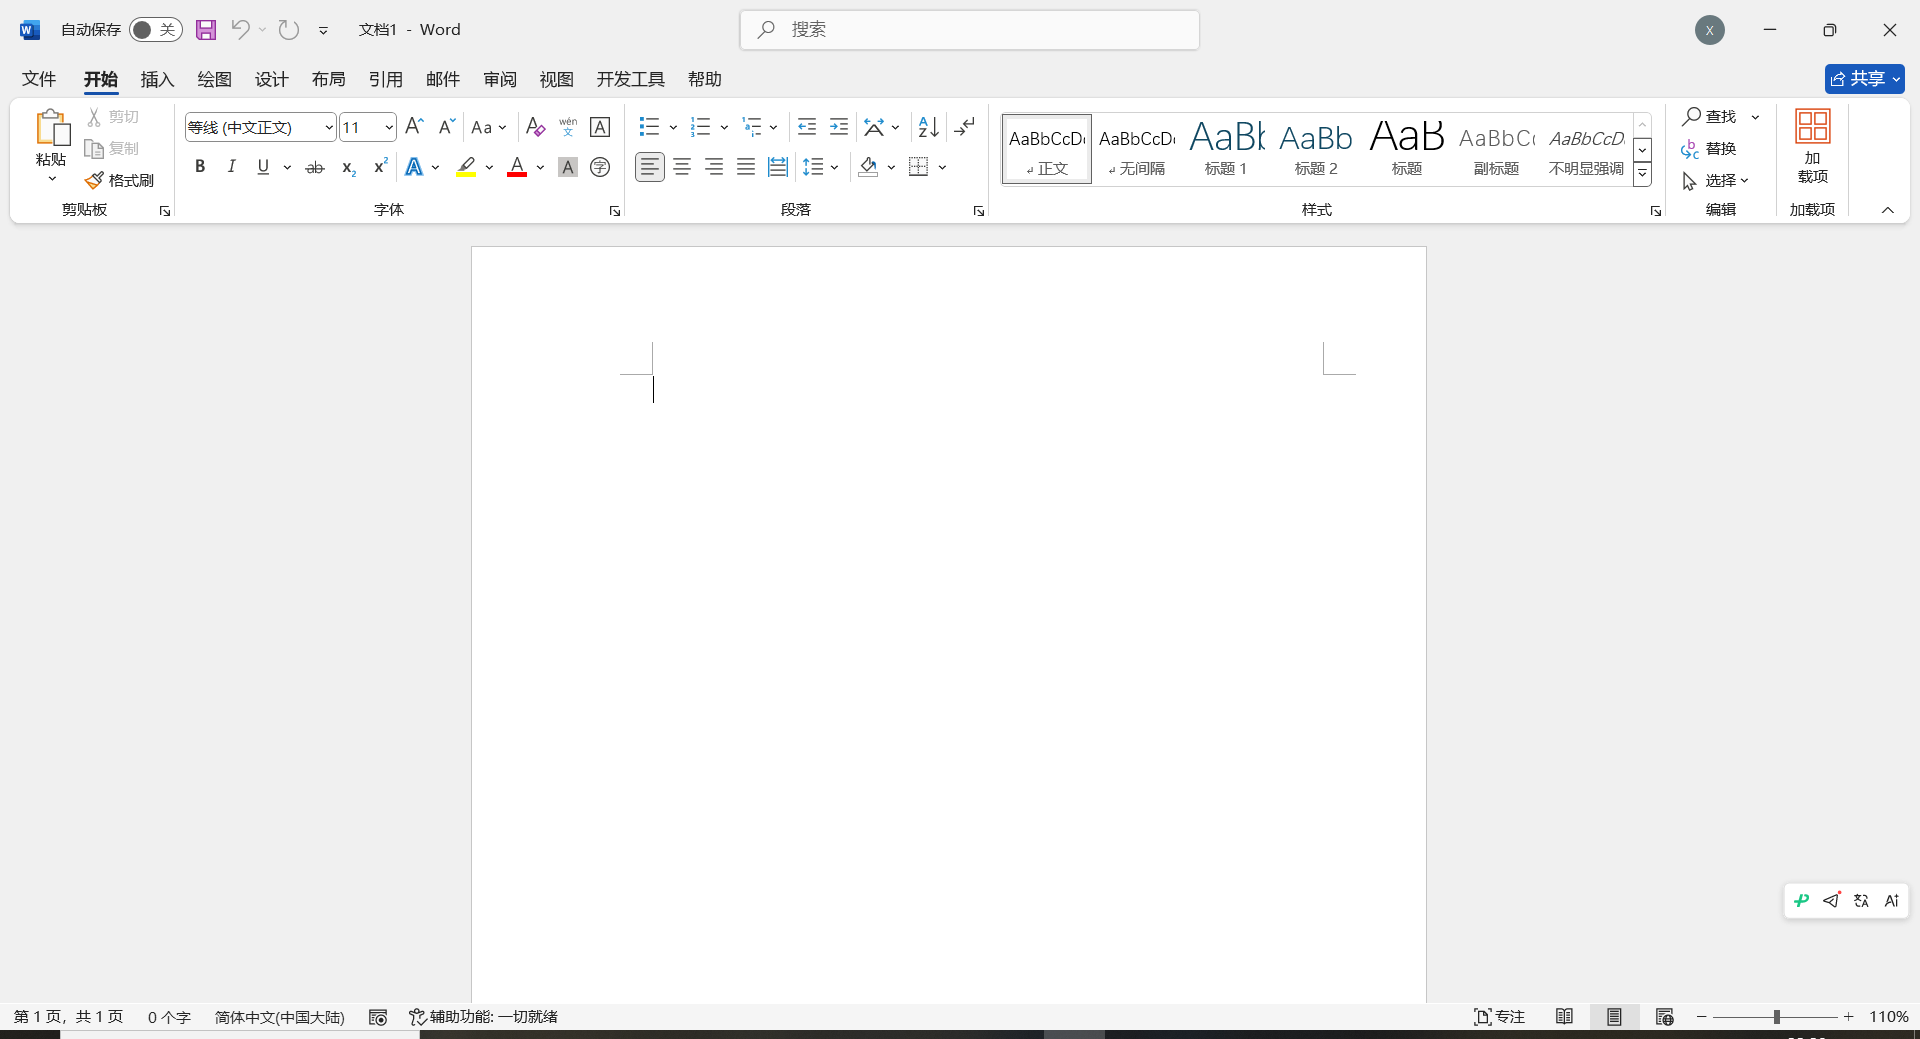Toggle Italic formatting
Viewport: 1920px width, 1039px height.
232,167
